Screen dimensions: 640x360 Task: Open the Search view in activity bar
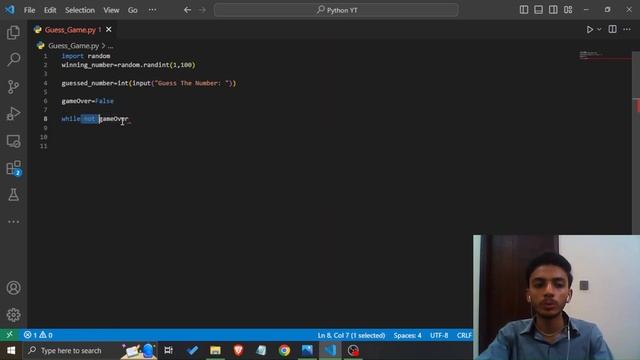pyautogui.click(x=13, y=60)
